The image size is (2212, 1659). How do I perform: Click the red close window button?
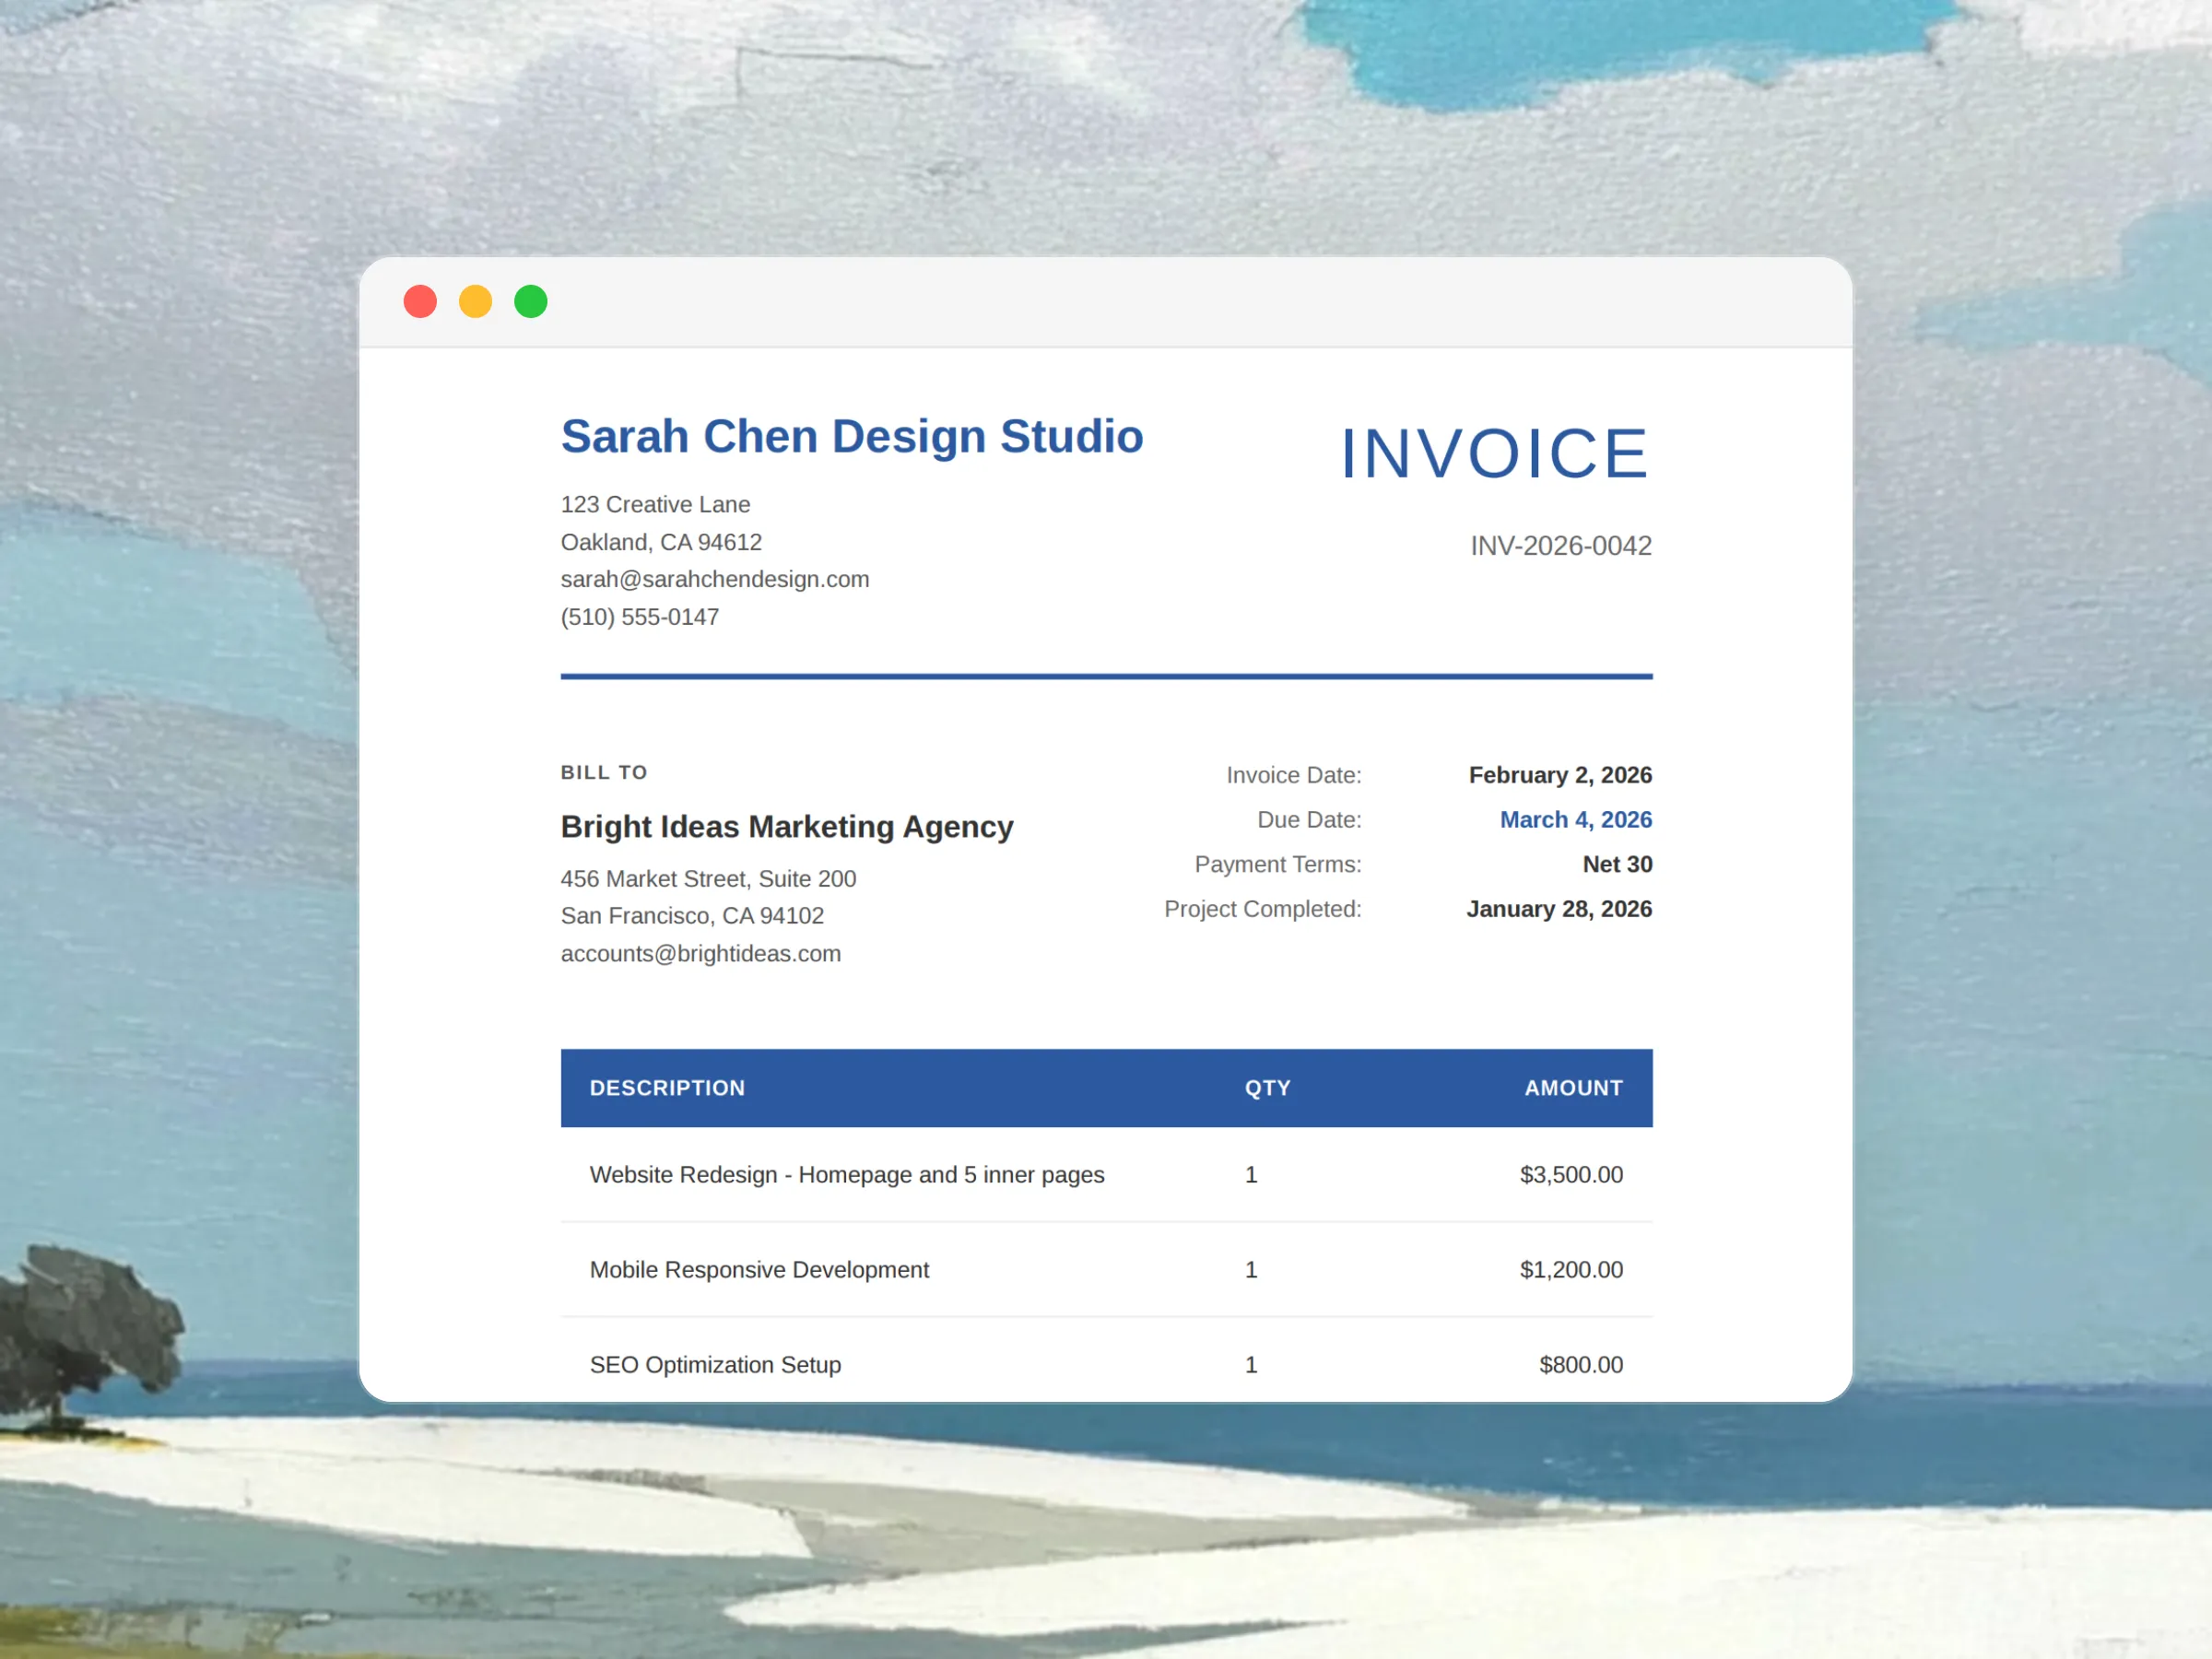coord(420,301)
